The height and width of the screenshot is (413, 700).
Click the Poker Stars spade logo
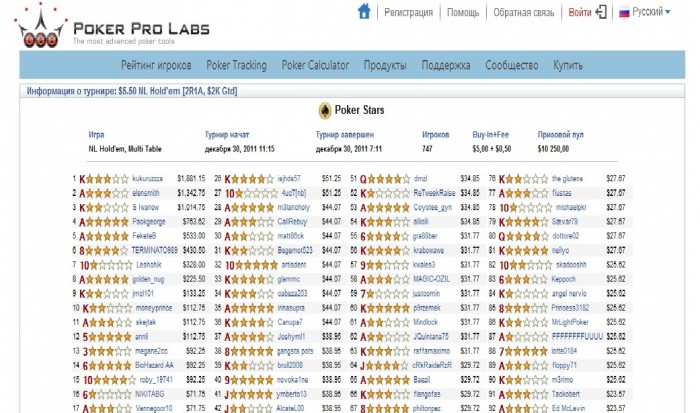[325, 110]
